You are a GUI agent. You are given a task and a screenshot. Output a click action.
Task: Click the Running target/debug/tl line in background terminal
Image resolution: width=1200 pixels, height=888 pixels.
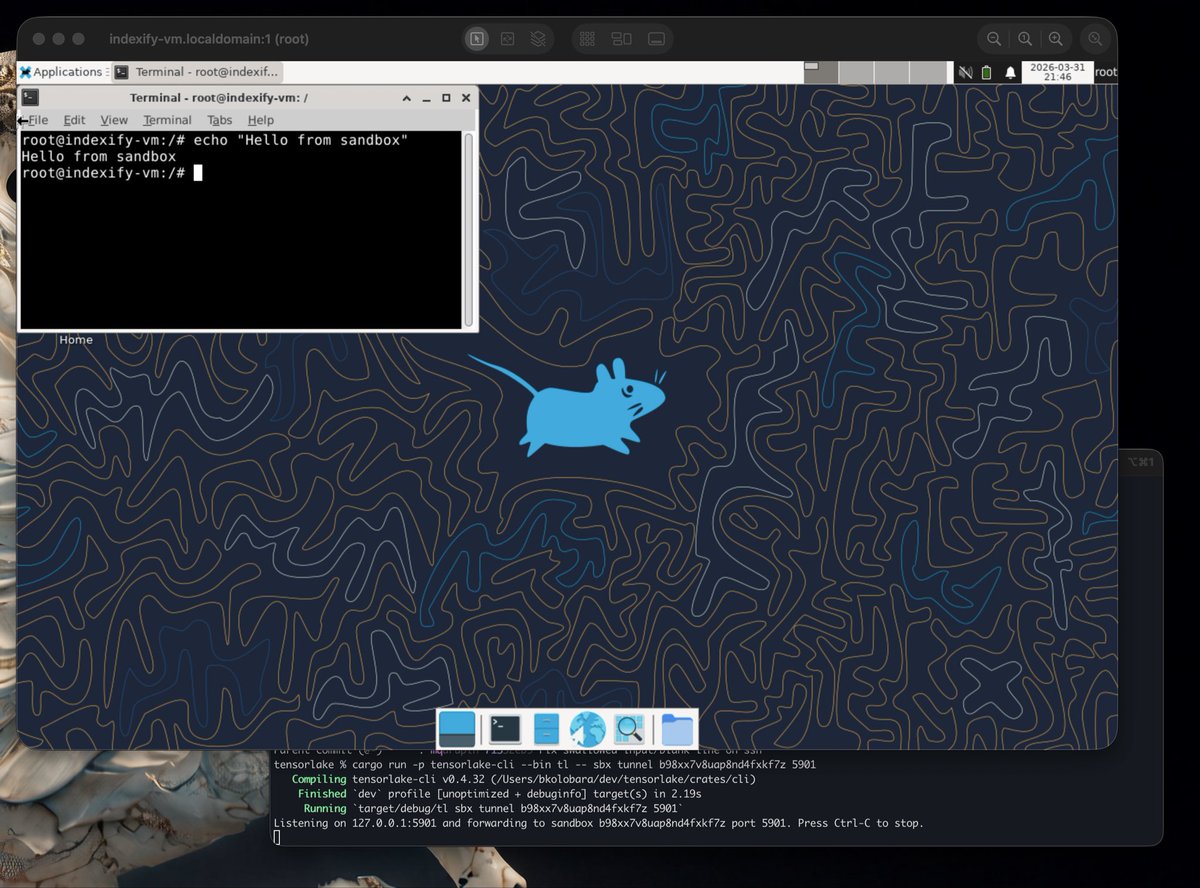[x=493, y=808]
